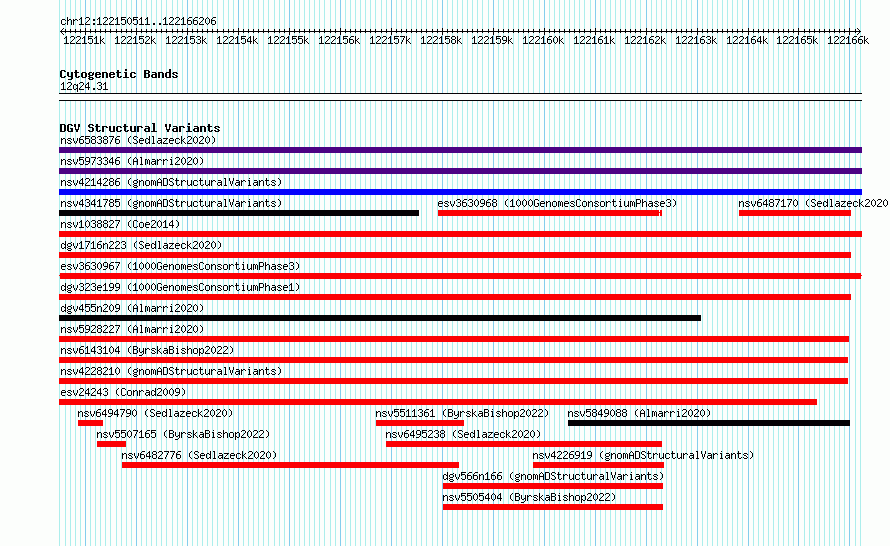Image resolution: width=890 pixels, height=546 pixels.
Task: Click the 122160k ruler tick label
Action: click(543, 40)
